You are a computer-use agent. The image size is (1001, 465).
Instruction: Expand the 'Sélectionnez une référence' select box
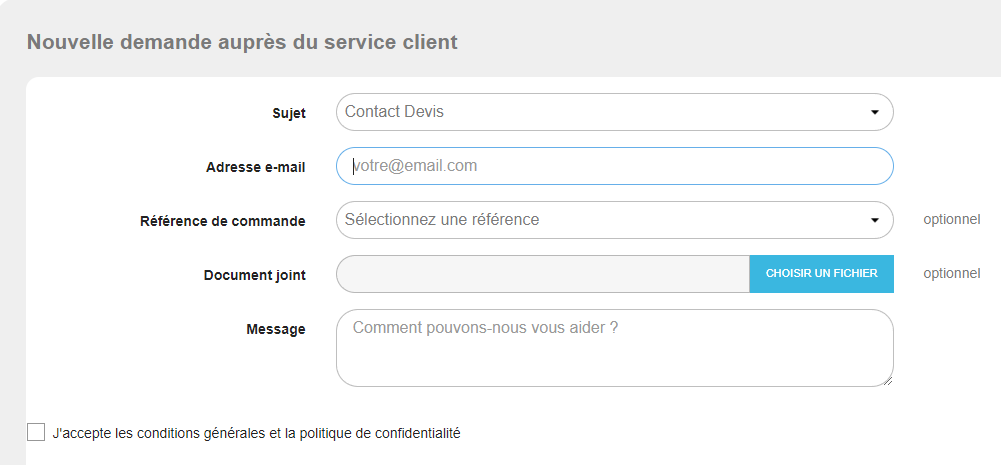pyautogui.click(x=600, y=220)
